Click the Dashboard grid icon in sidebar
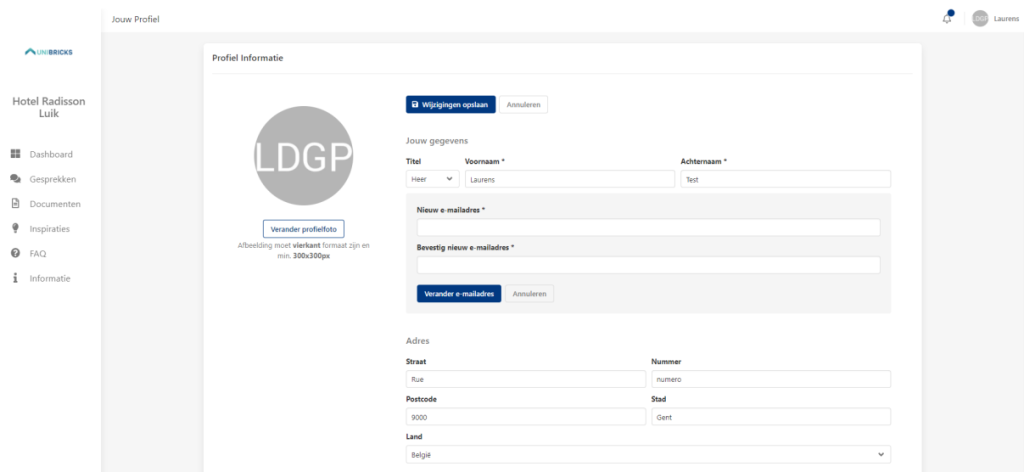 pos(16,154)
